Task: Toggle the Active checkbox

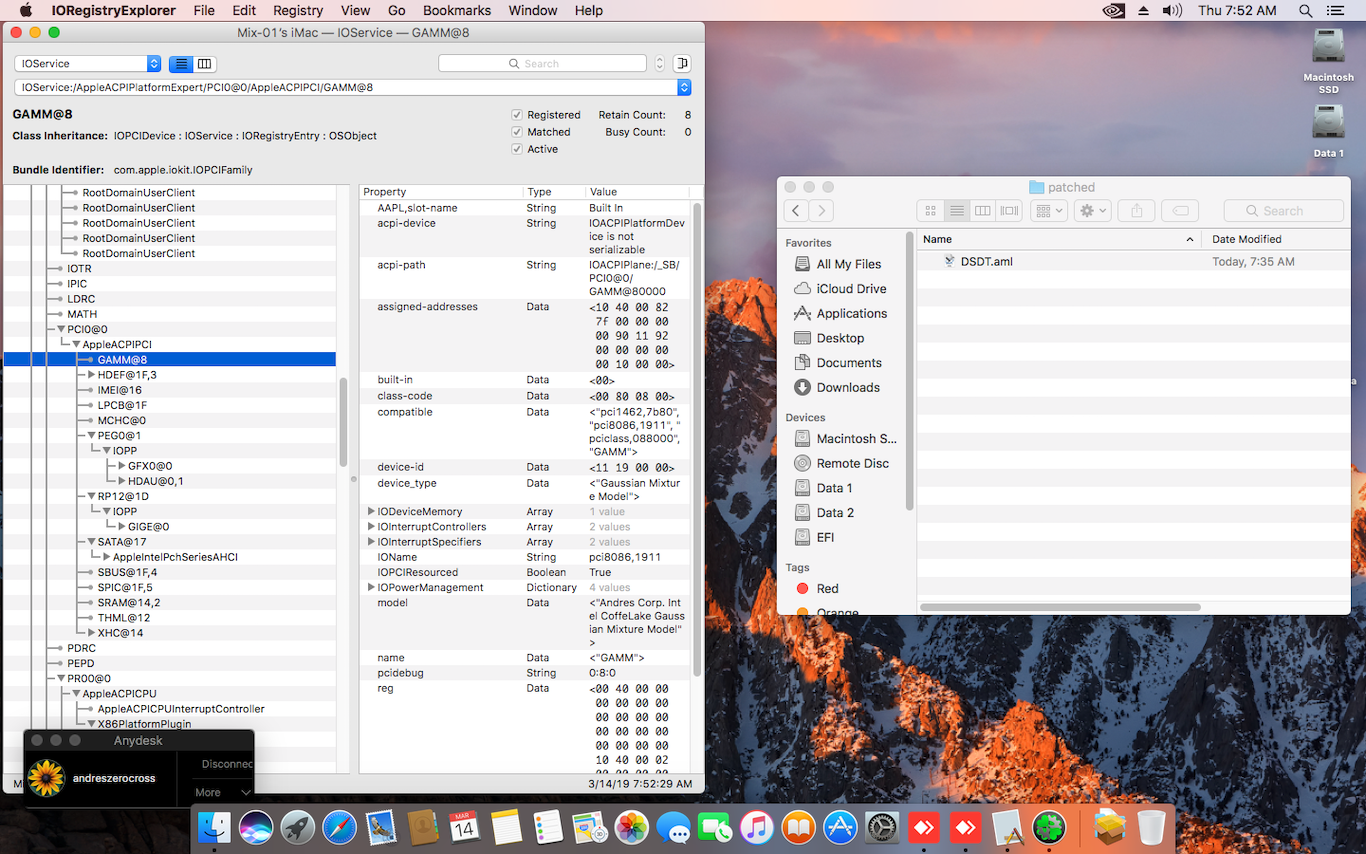Action: click(517, 149)
